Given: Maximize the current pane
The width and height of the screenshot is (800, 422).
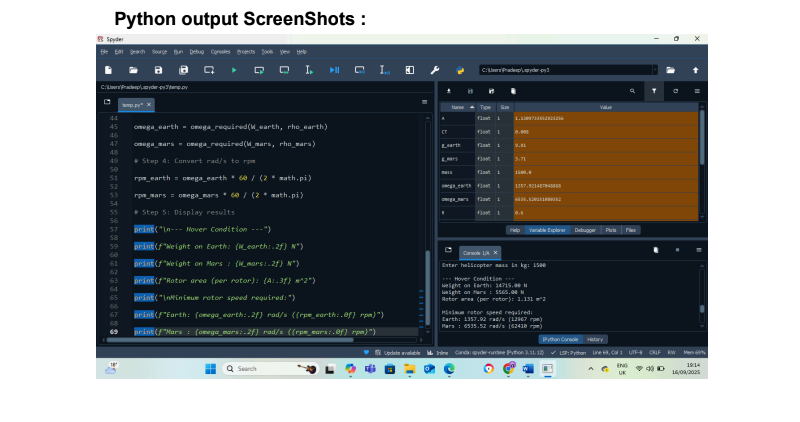Looking at the screenshot, I should click(x=410, y=70).
